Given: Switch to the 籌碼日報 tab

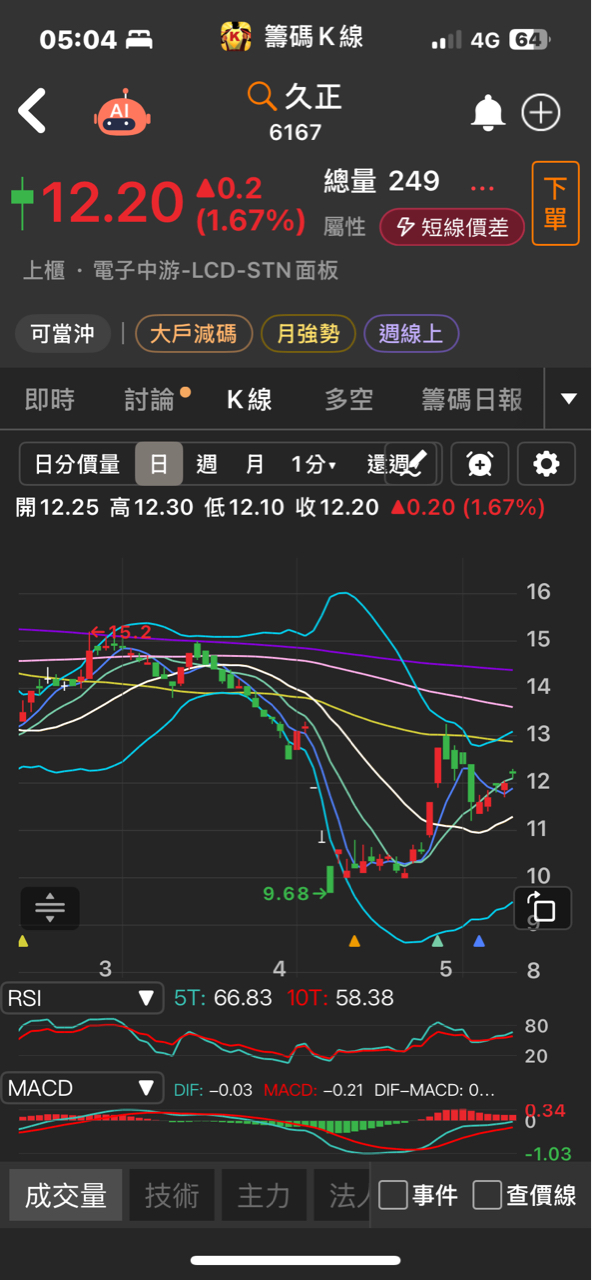Looking at the screenshot, I should click(x=472, y=400).
